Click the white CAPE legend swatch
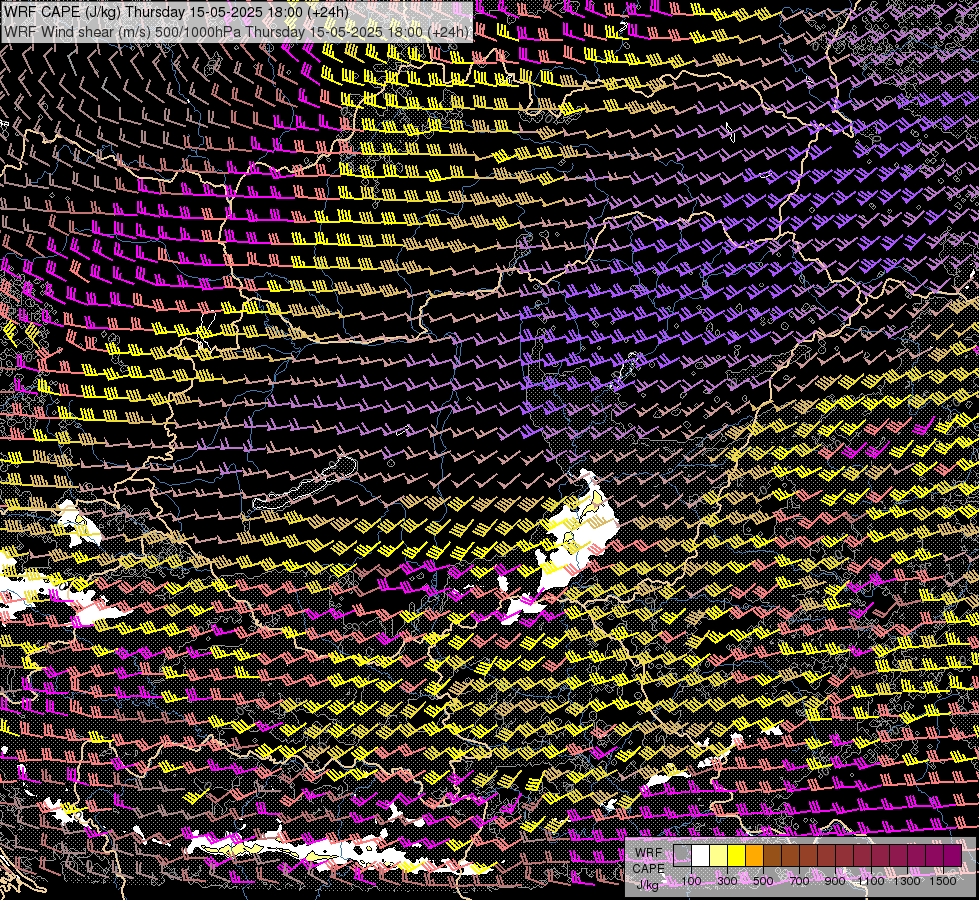The height and width of the screenshot is (900, 979). pyautogui.click(x=701, y=856)
